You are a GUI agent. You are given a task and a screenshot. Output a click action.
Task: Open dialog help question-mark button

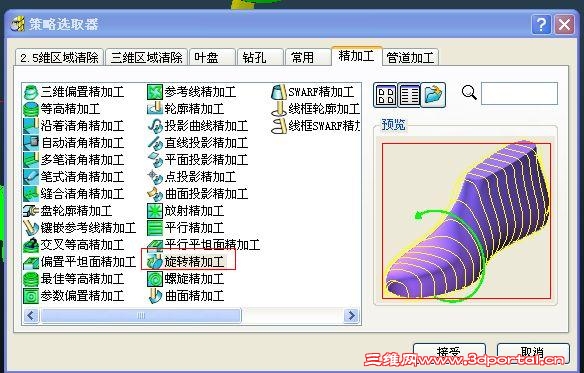541,25
